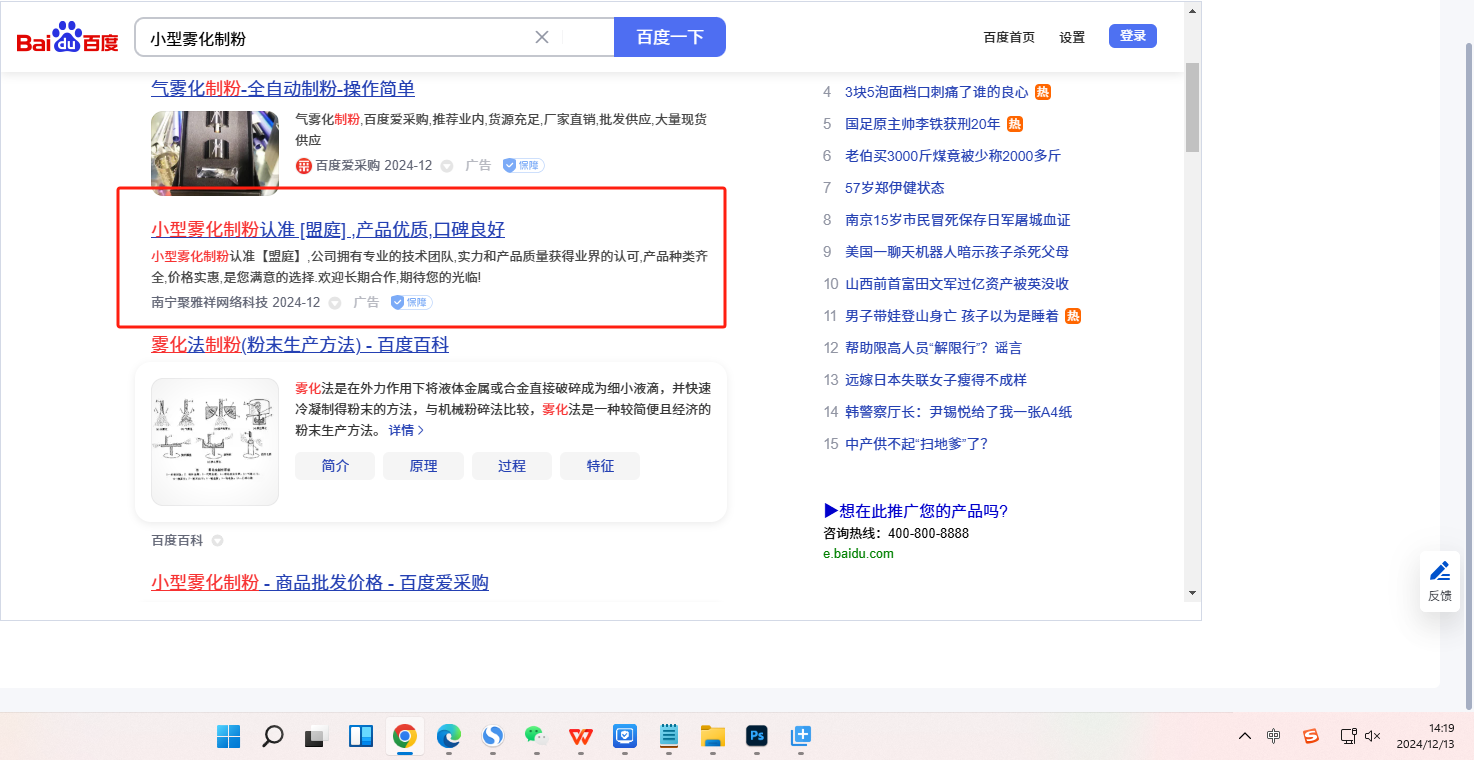
Task: Open WeChat from the taskbar
Action: pyautogui.click(x=537, y=737)
